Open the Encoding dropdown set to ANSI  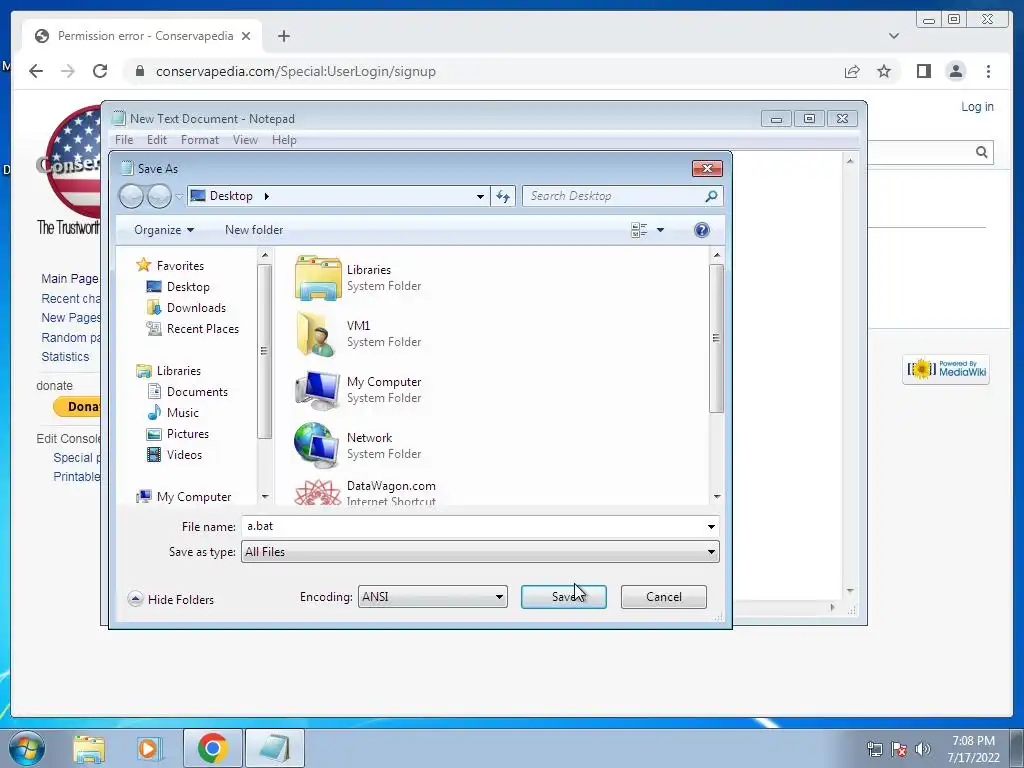coord(432,597)
